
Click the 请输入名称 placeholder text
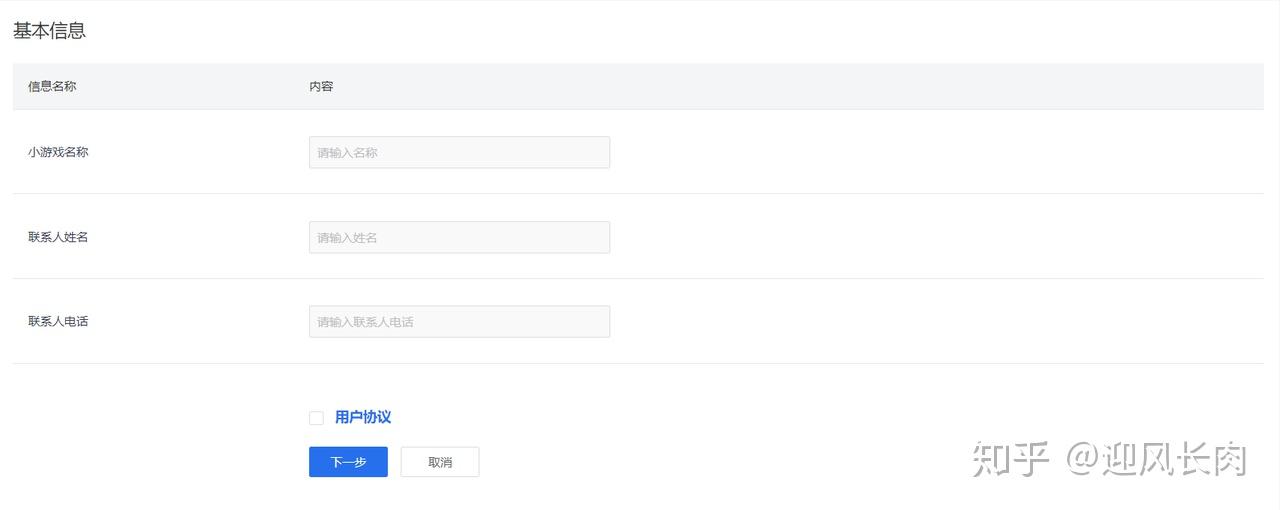[347, 153]
